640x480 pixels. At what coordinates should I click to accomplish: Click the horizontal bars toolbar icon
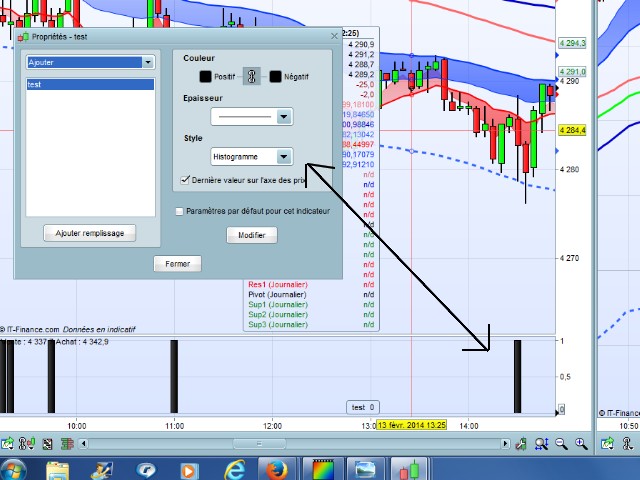[67, 444]
